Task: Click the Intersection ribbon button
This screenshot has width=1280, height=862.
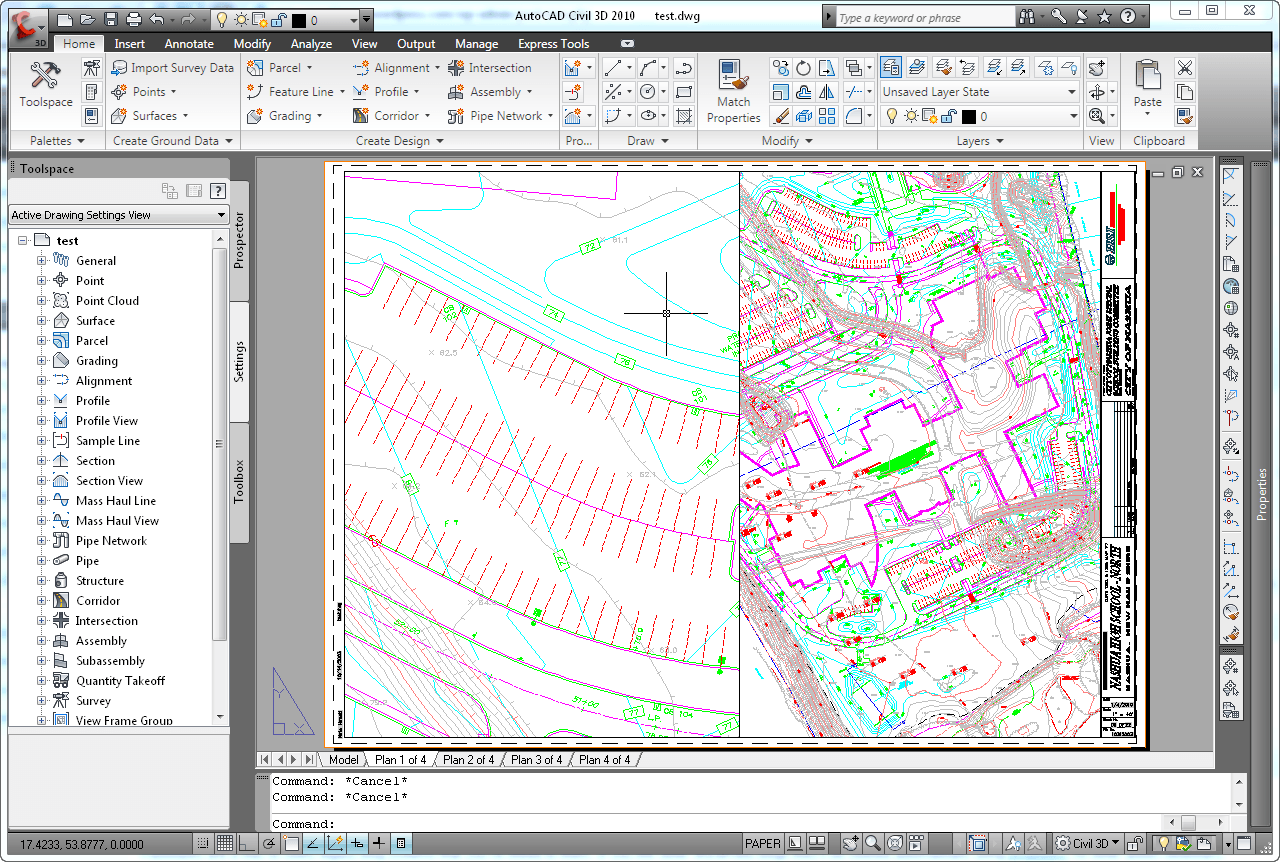Action: [x=490, y=68]
